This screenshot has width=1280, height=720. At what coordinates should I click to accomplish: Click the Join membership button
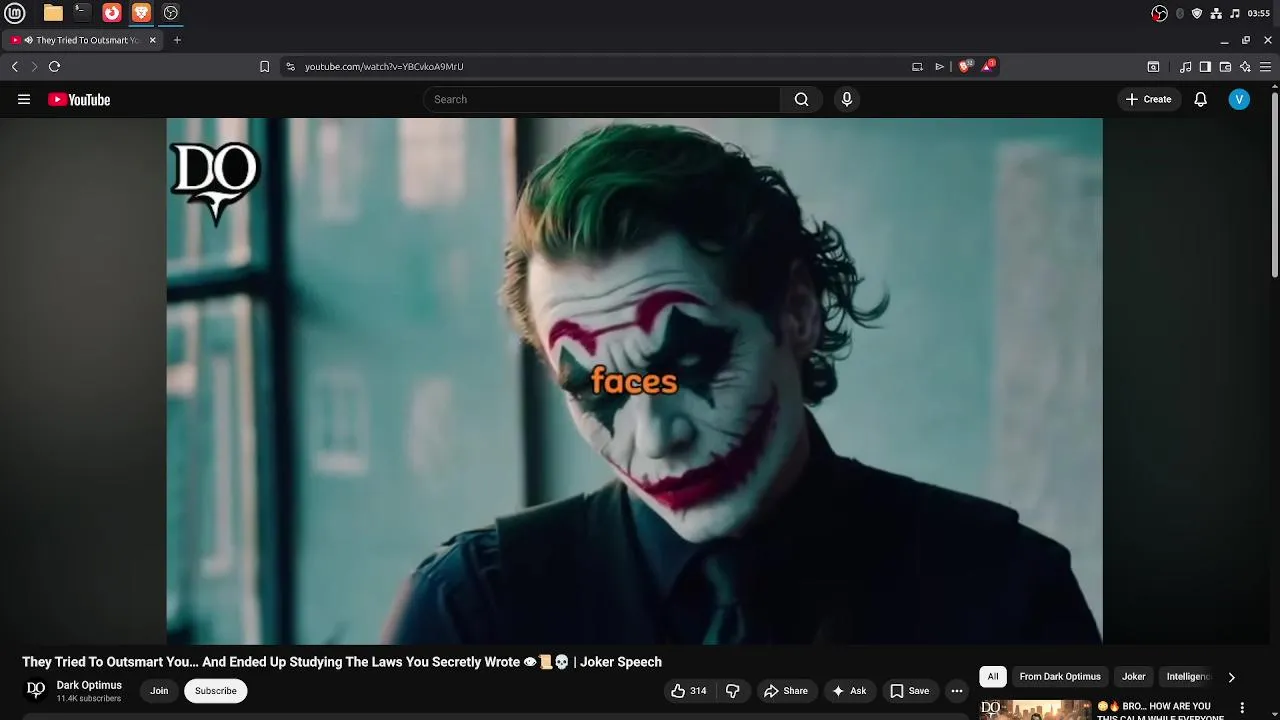[159, 691]
